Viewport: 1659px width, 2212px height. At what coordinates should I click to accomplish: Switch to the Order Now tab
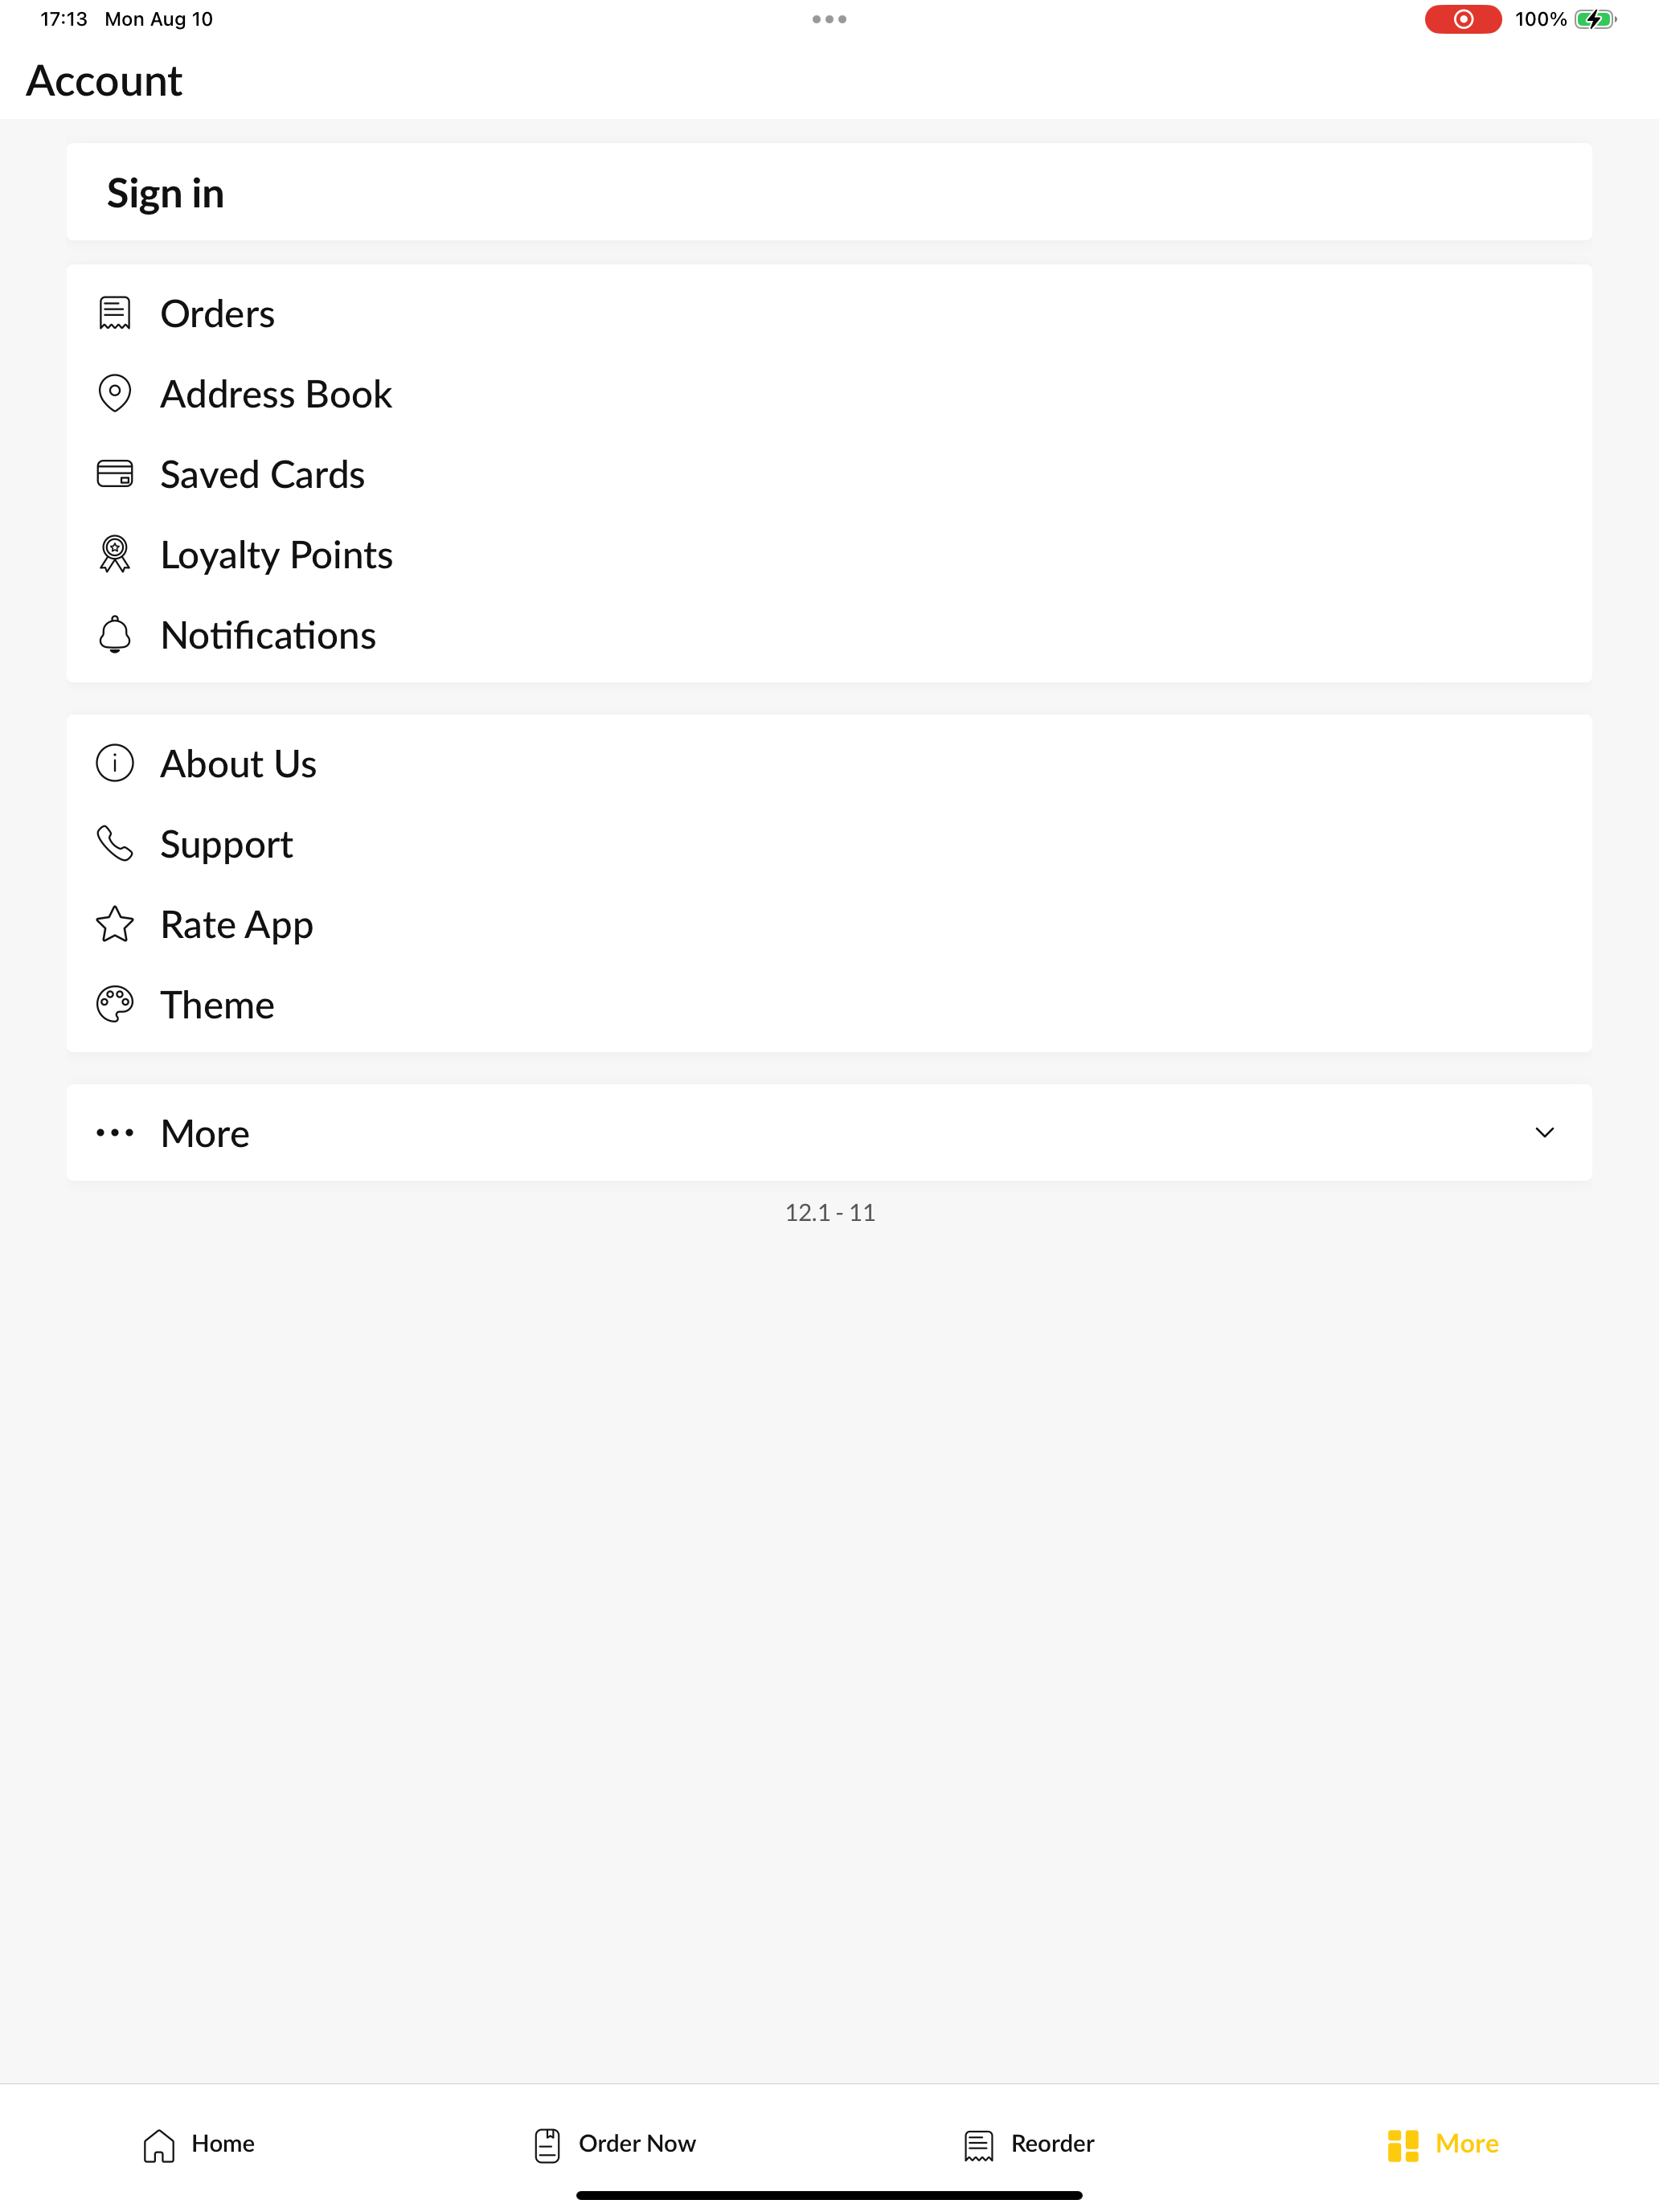click(x=614, y=2144)
